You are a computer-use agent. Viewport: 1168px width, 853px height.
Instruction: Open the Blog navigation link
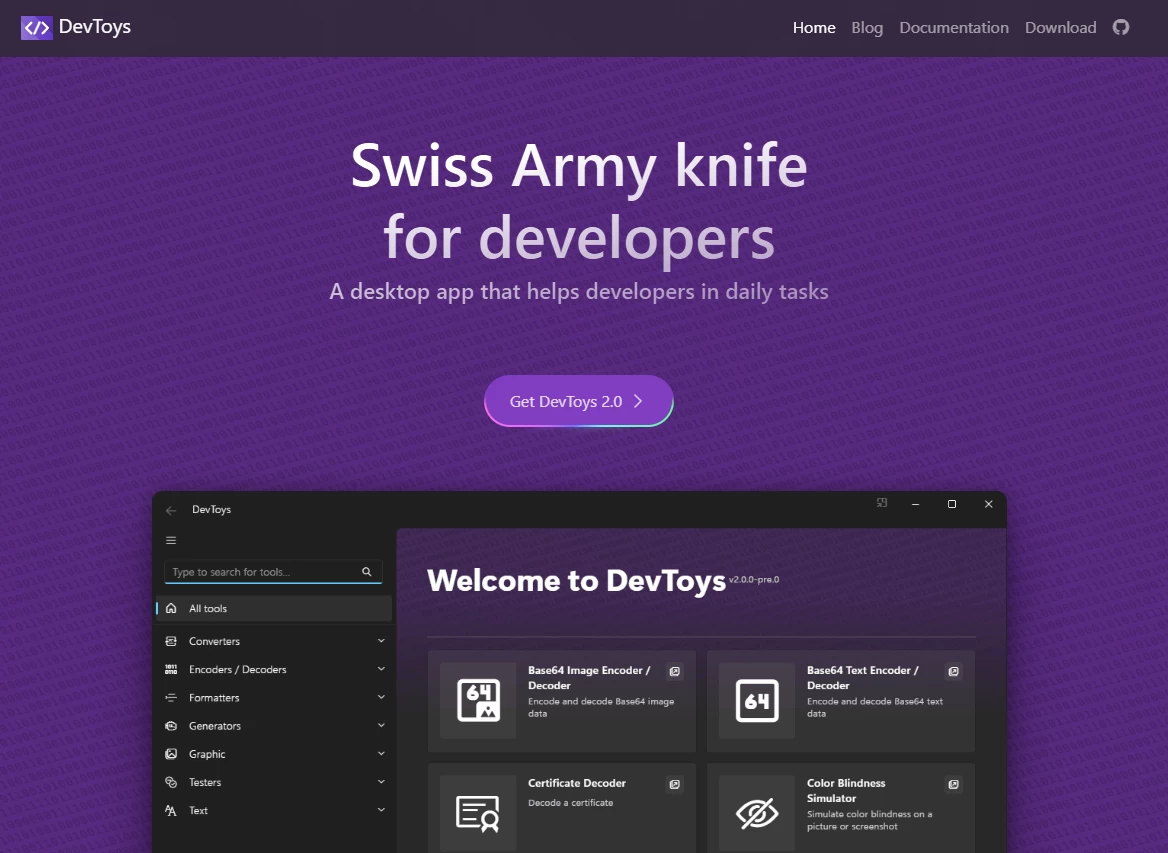pos(867,27)
